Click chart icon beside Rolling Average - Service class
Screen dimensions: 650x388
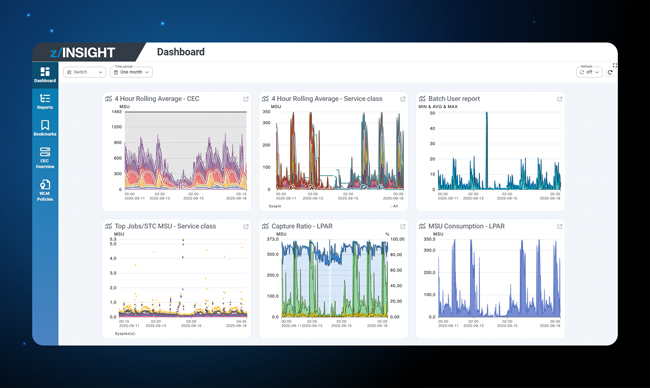tap(265, 99)
